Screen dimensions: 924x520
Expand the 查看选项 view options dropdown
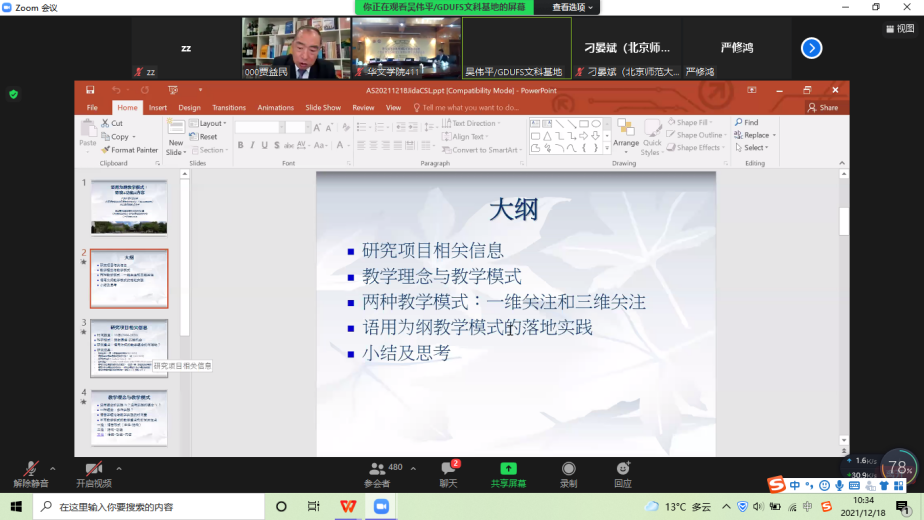coord(573,7)
